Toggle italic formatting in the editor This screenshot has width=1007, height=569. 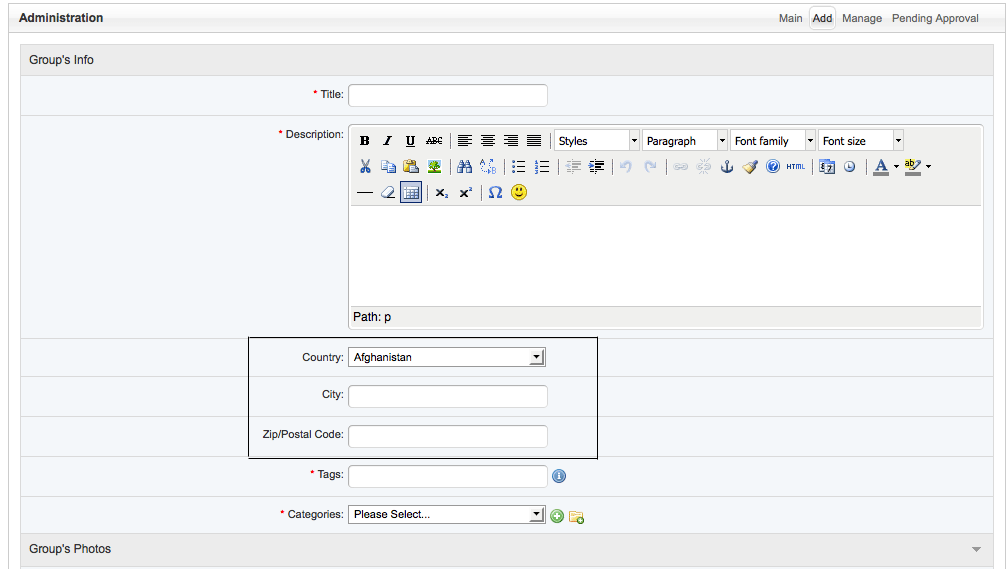pos(387,141)
